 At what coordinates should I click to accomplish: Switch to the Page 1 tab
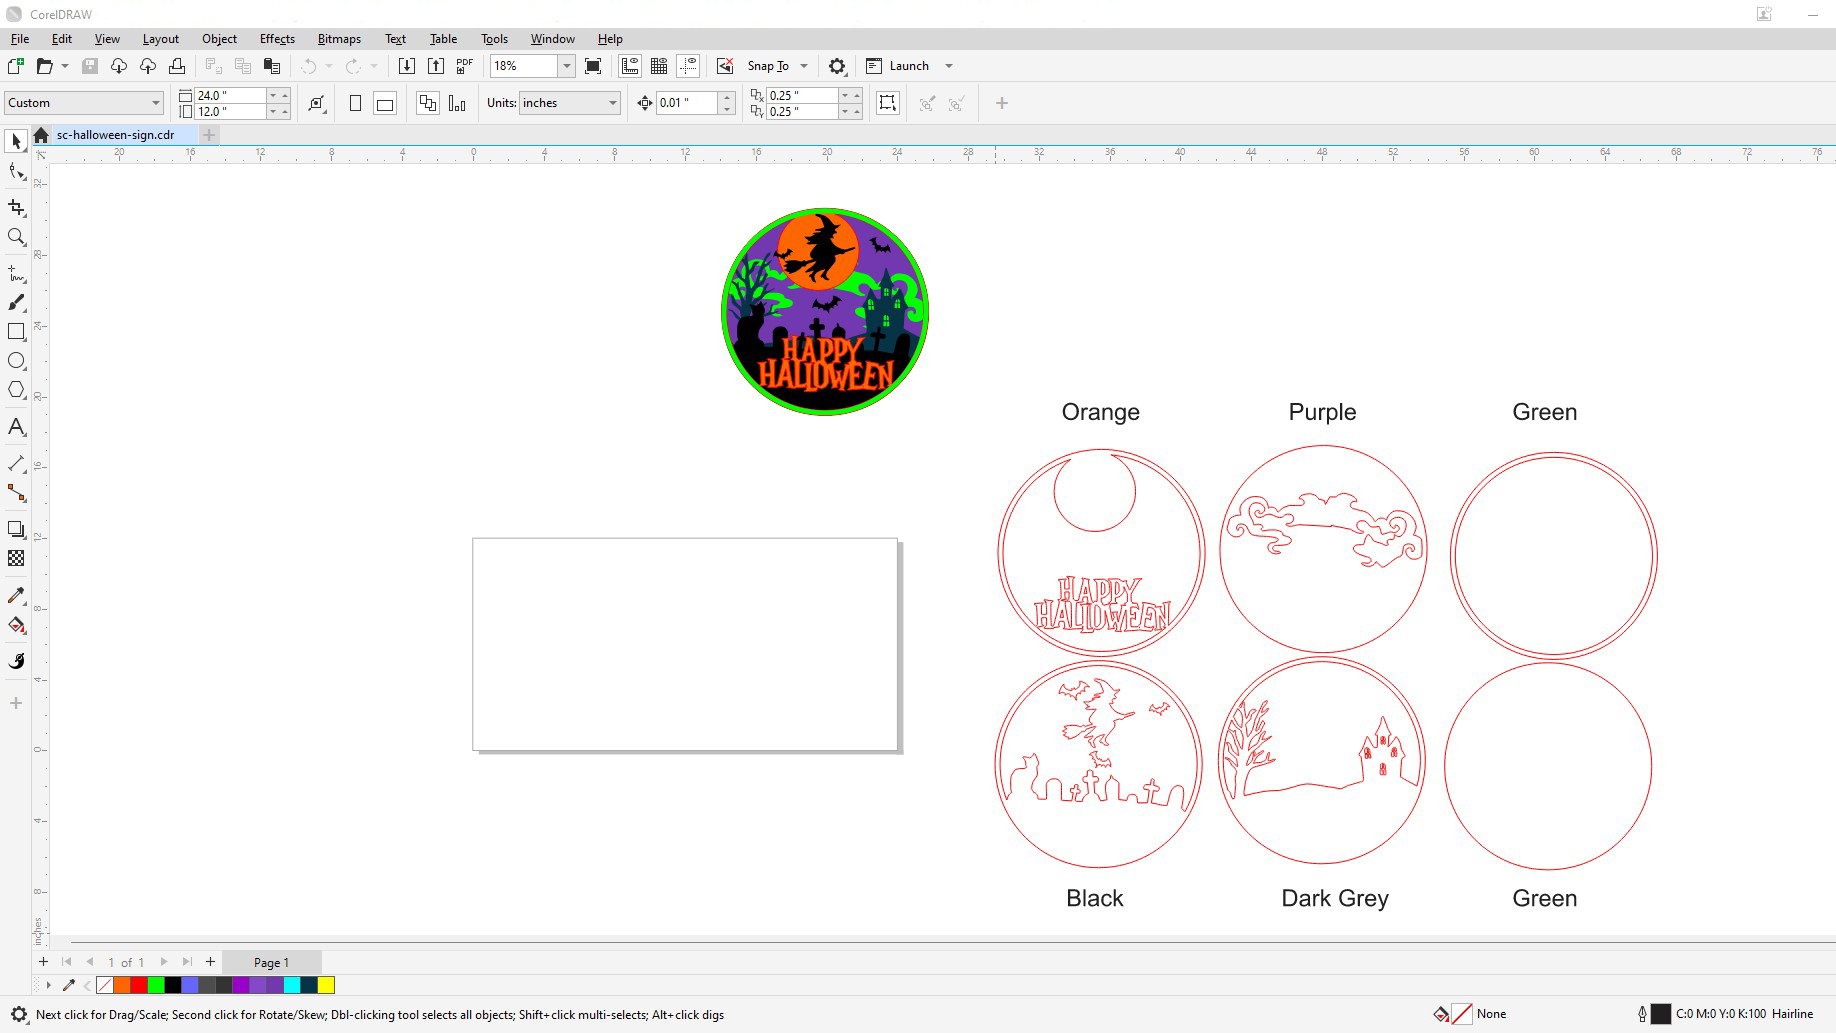[x=271, y=962]
